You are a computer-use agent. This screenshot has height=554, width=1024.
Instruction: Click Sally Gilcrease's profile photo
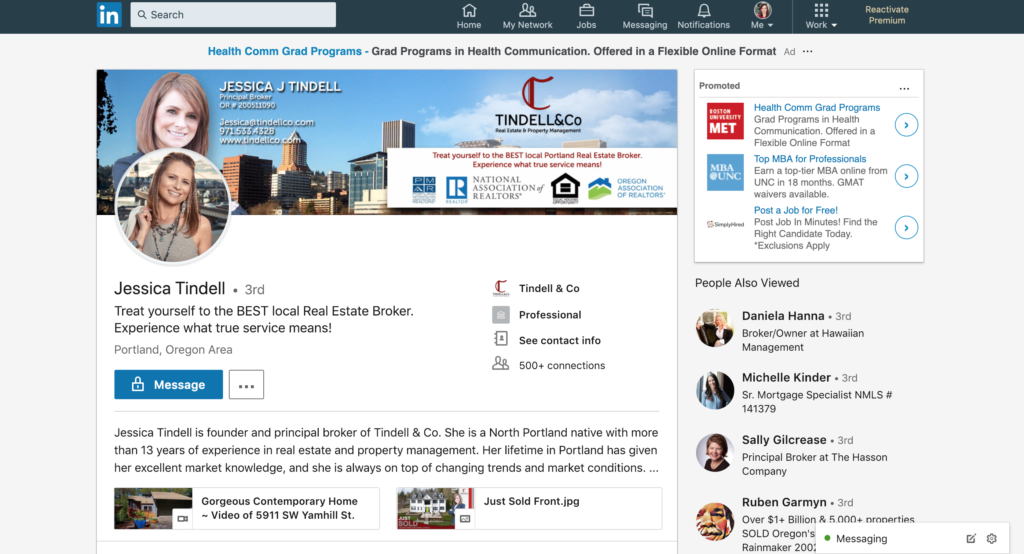coord(714,453)
